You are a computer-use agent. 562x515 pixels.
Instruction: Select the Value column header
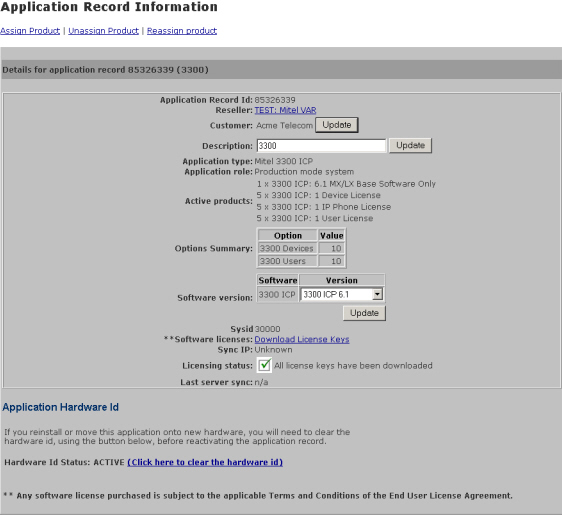(x=332, y=235)
